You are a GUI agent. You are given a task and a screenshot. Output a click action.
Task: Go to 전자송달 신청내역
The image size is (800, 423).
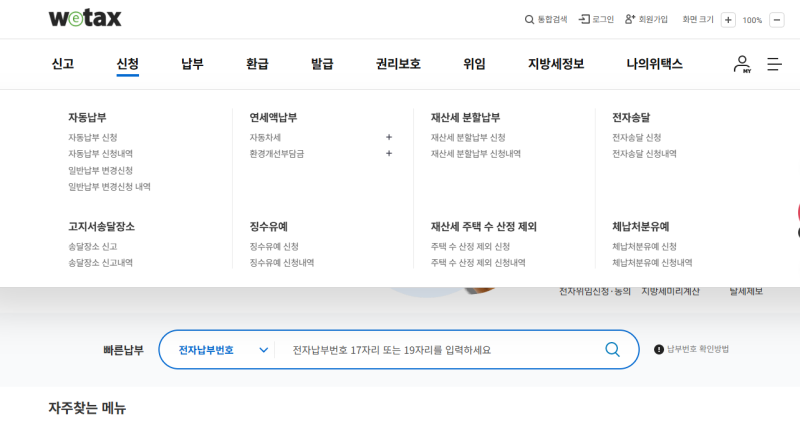pyautogui.click(x=644, y=154)
